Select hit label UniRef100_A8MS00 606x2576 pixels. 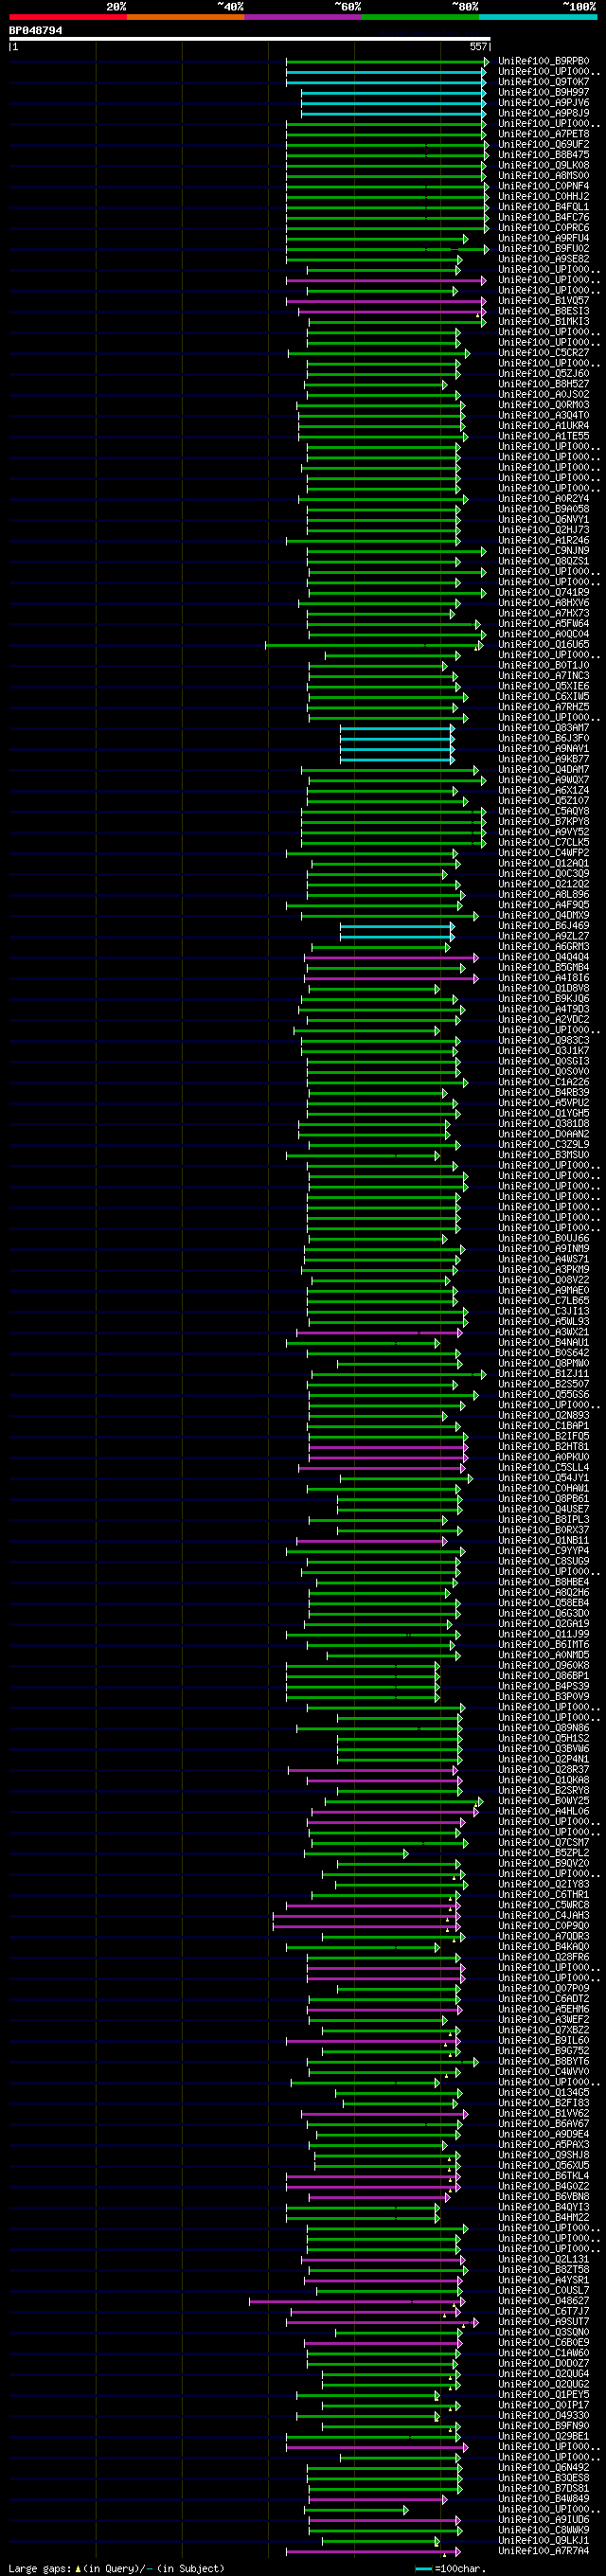[544, 176]
